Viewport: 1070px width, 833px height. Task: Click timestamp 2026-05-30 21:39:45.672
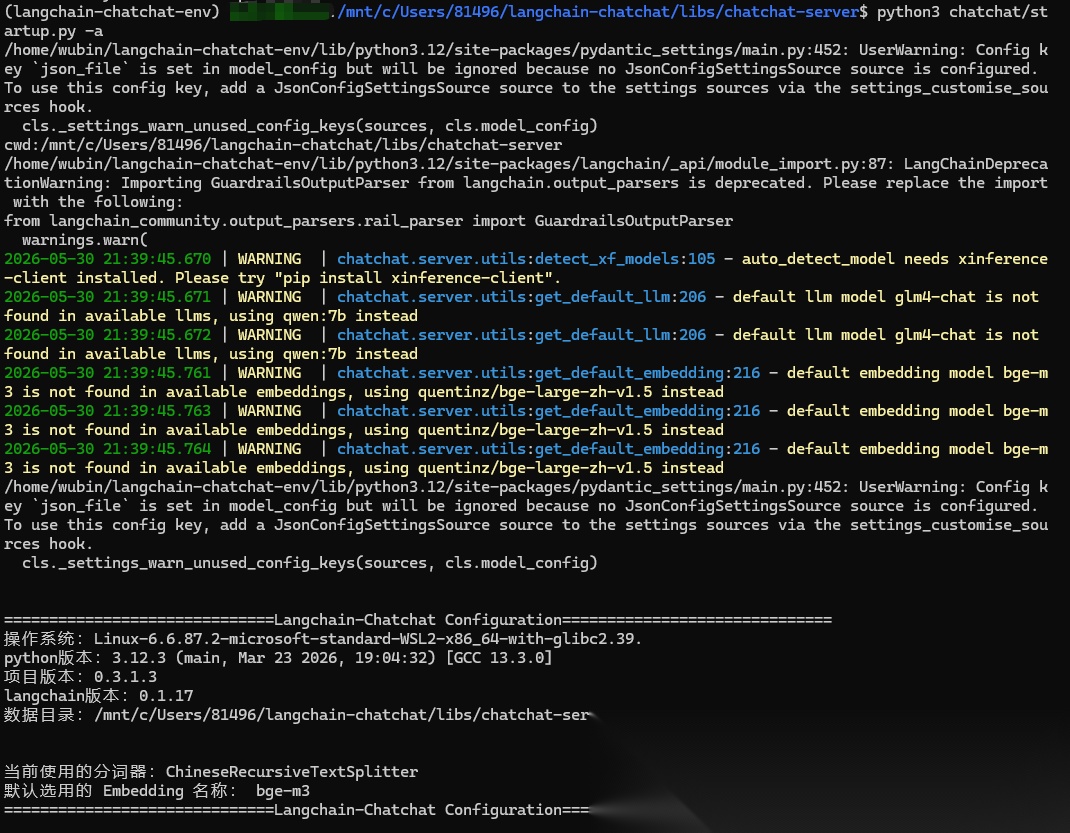click(108, 335)
